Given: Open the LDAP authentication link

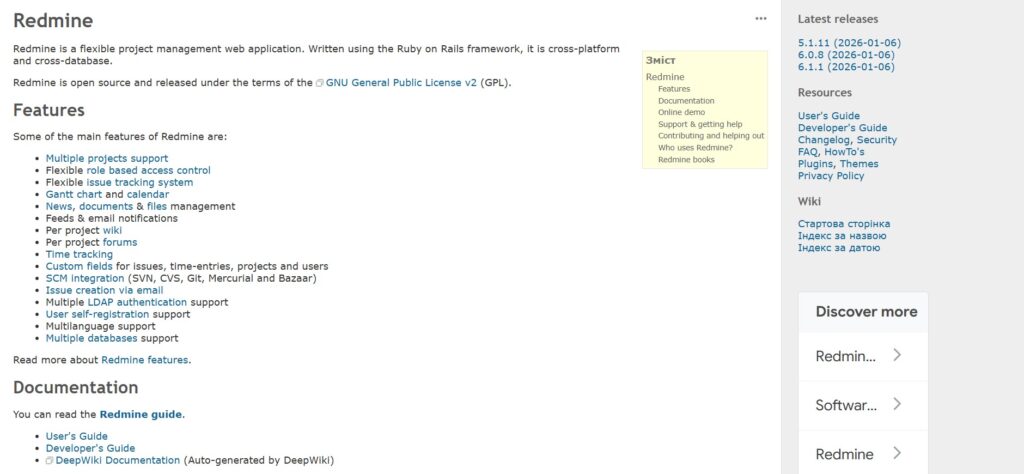Looking at the screenshot, I should click(137, 302).
